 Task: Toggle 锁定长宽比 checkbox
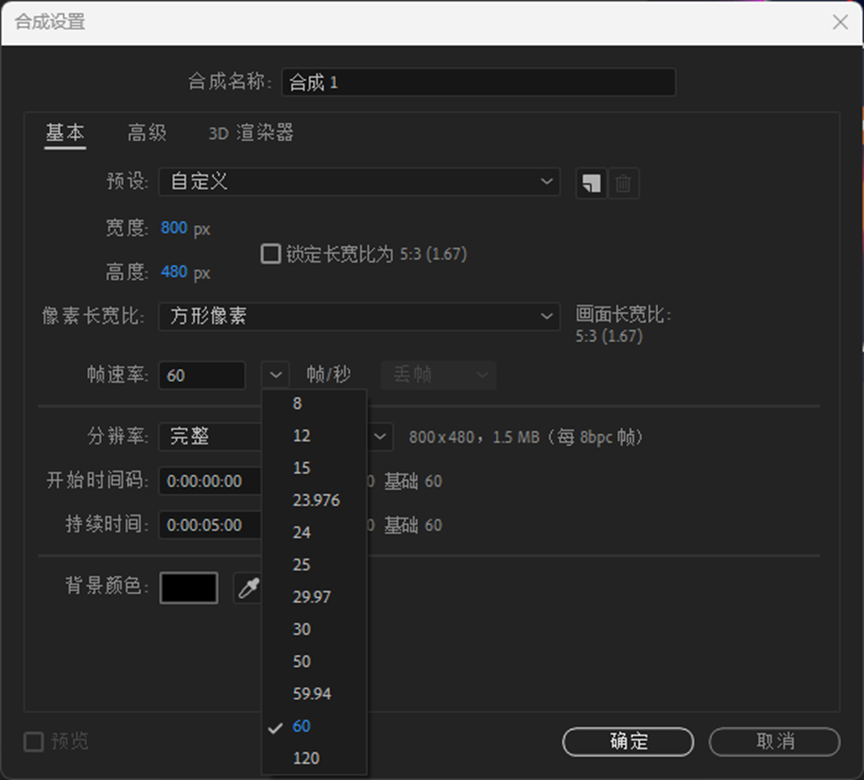[271, 254]
